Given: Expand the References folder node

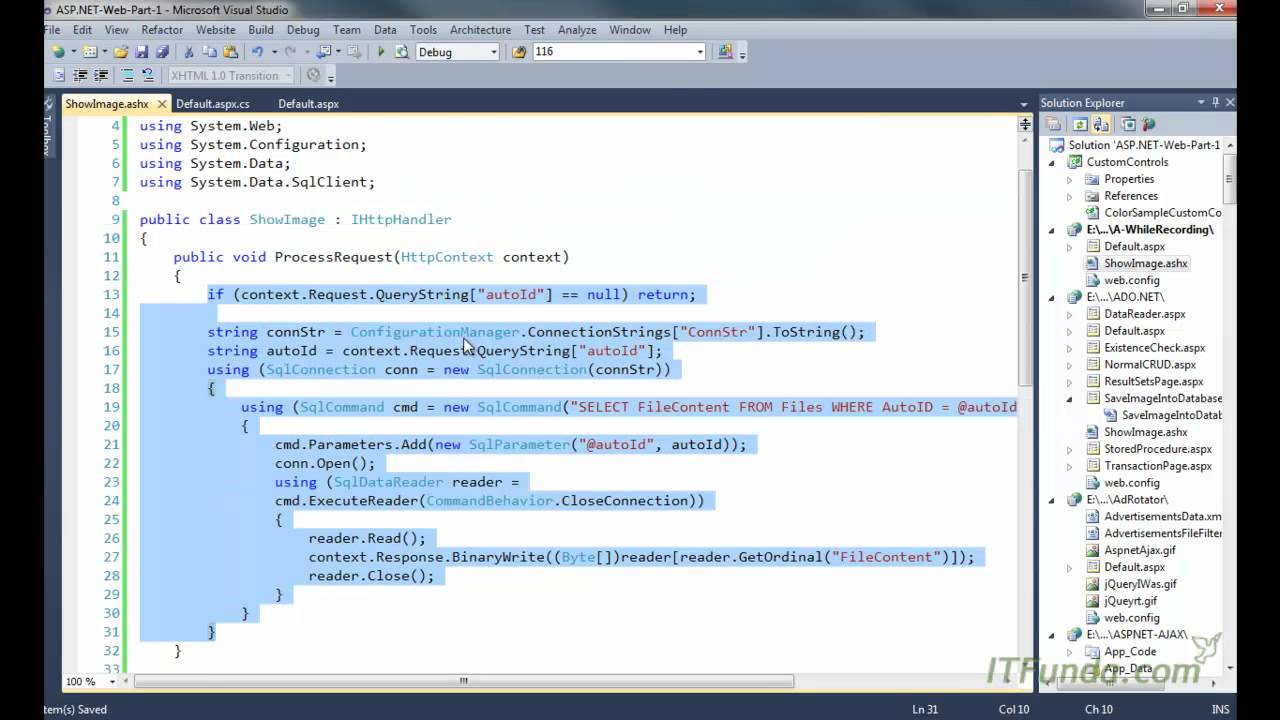Looking at the screenshot, I should pyautogui.click(x=1069, y=196).
